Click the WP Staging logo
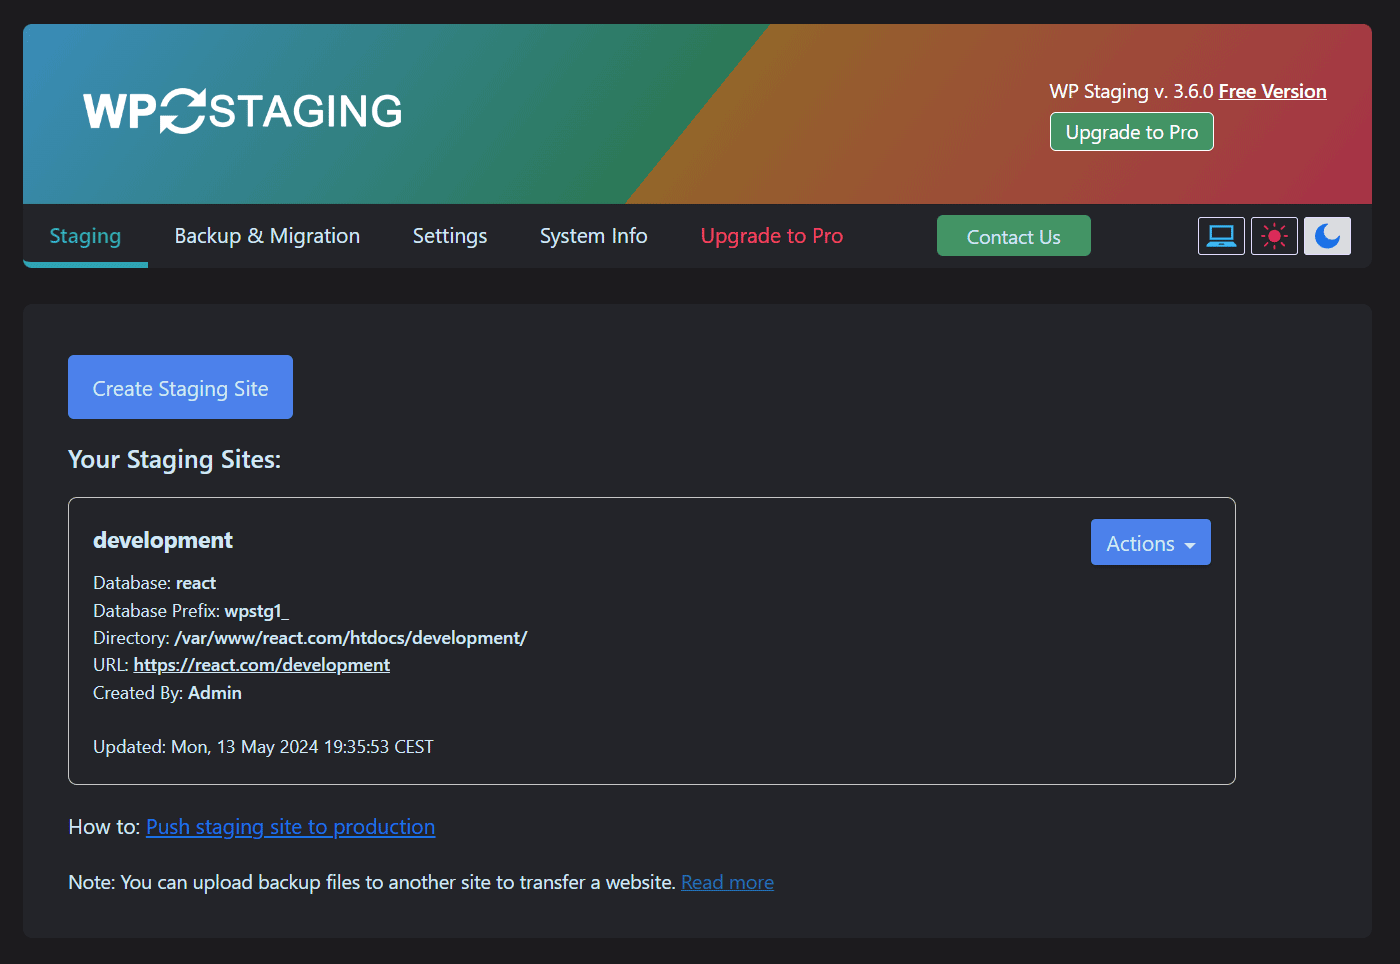 (x=243, y=111)
